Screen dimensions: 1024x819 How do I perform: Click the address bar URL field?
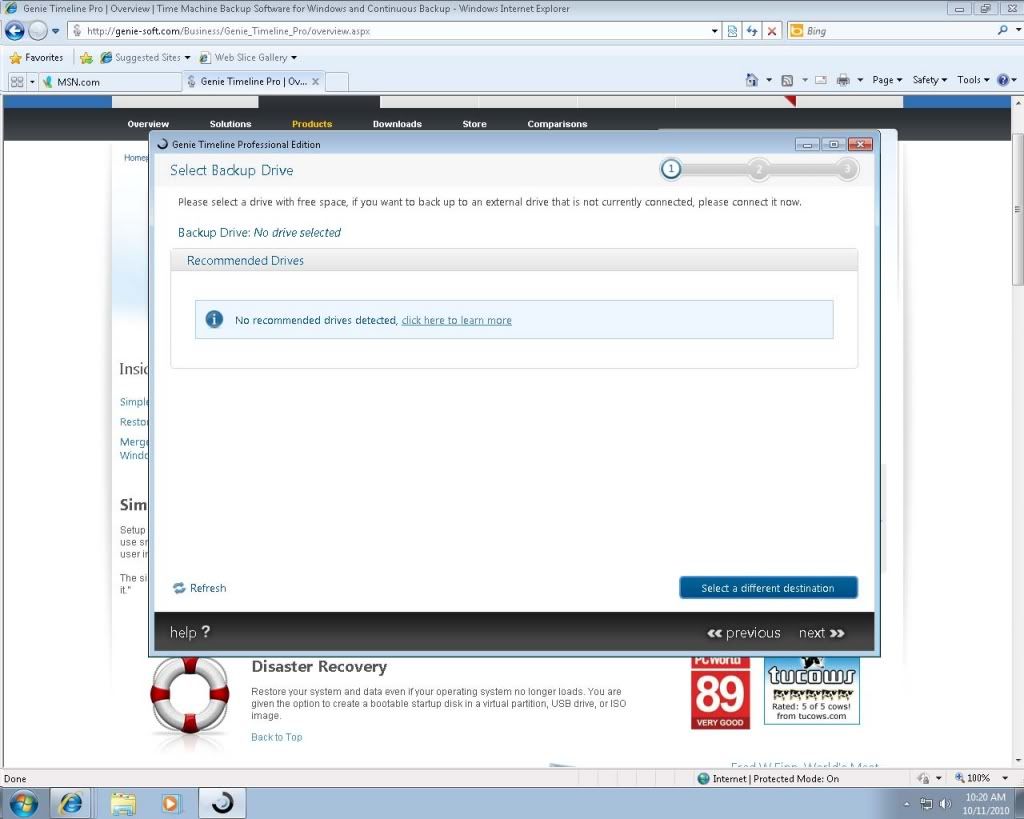pos(389,31)
